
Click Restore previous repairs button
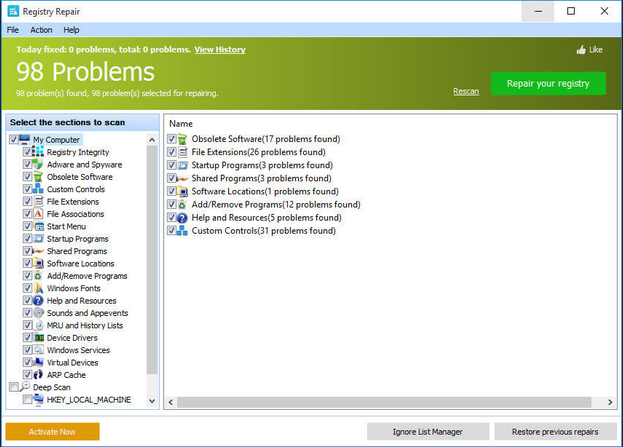pos(555,432)
